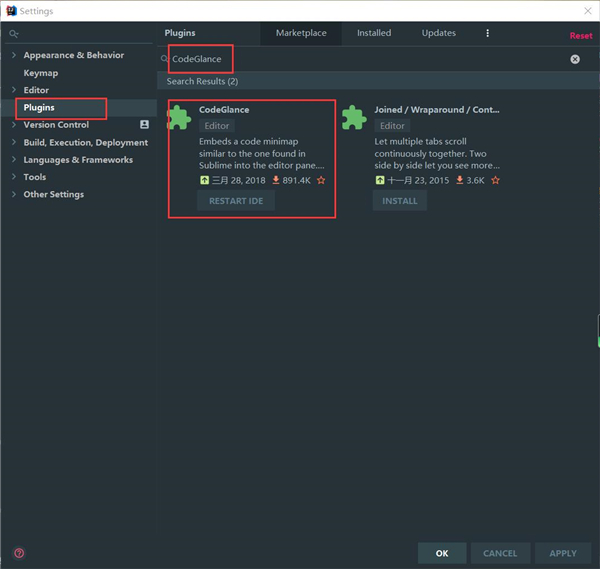Screen dimensions: 600x569
Task: Select the Marketplace tab
Action: click(x=301, y=33)
